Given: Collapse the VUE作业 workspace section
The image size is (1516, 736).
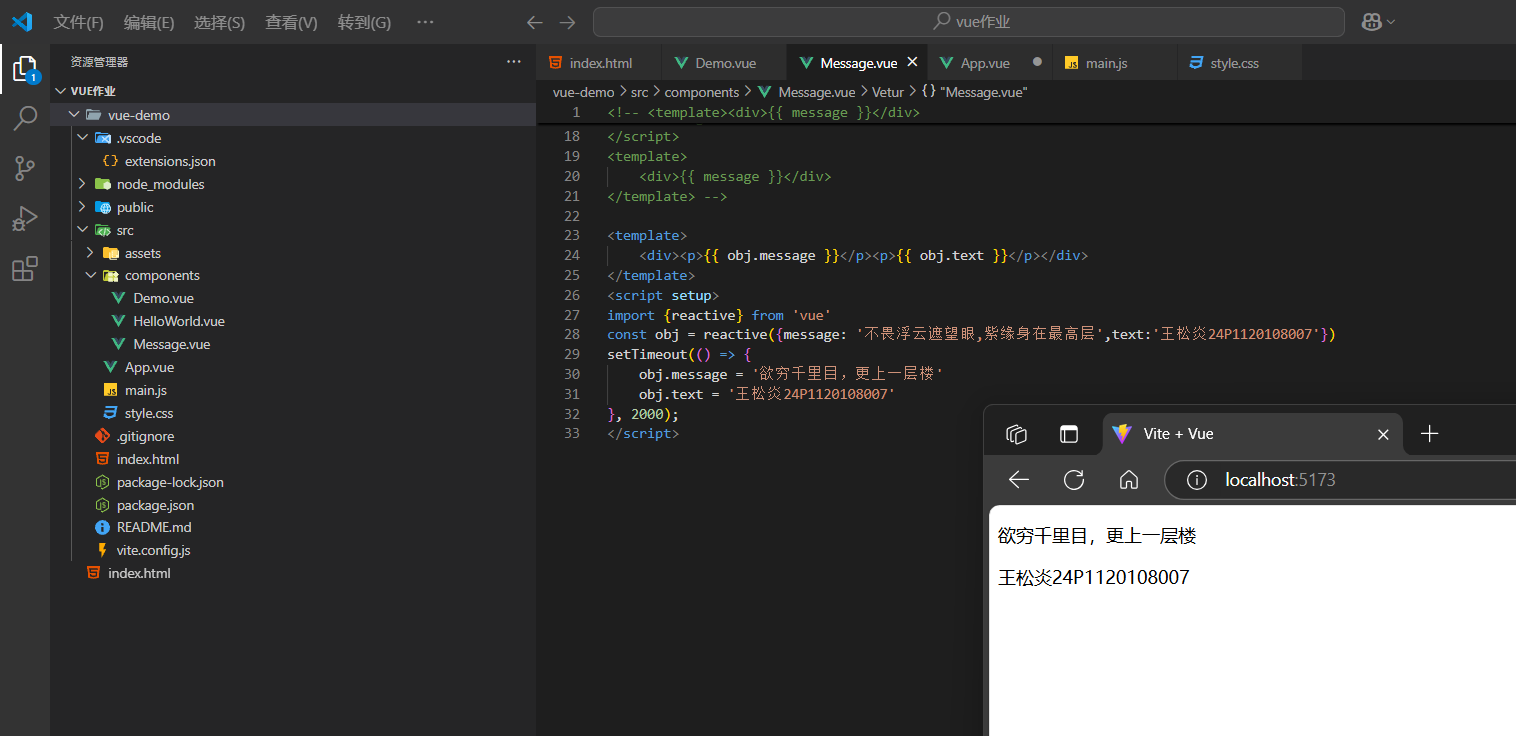Looking at the screenshot, I should [62, 91].
